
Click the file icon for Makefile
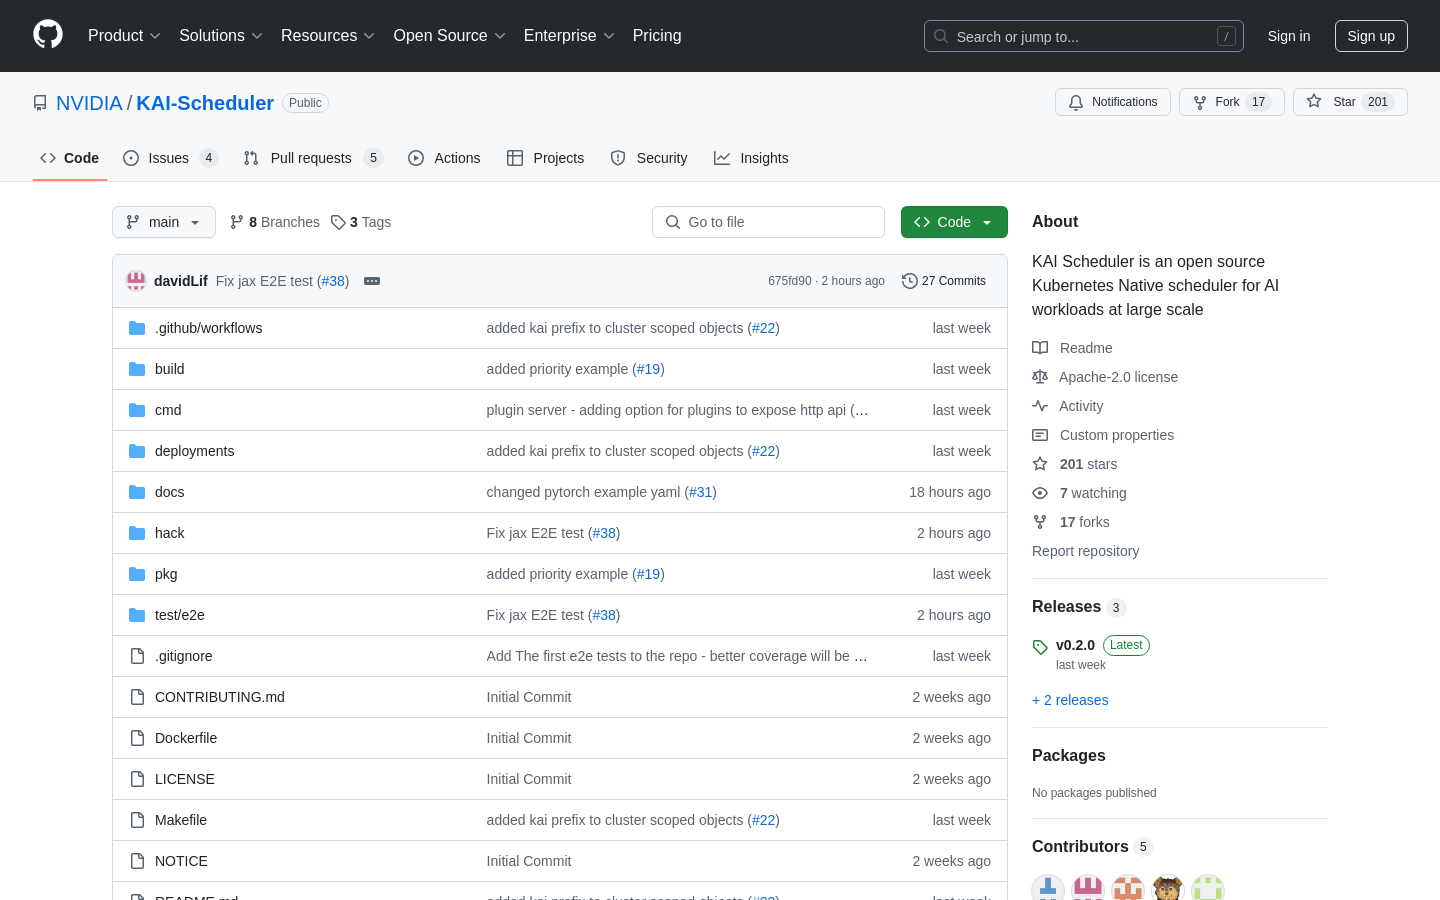click(x=137, y=820)
